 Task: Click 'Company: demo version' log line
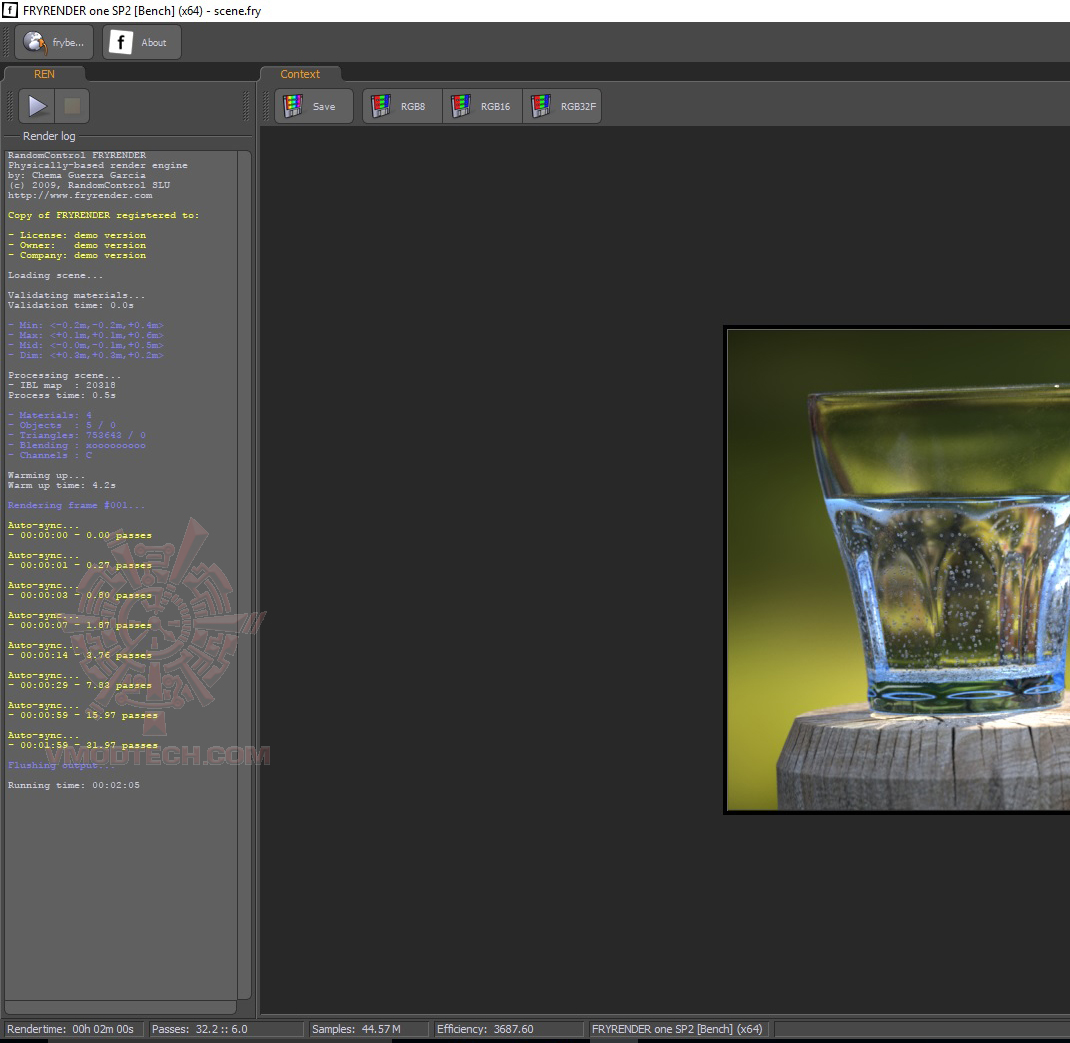[76, 255]
